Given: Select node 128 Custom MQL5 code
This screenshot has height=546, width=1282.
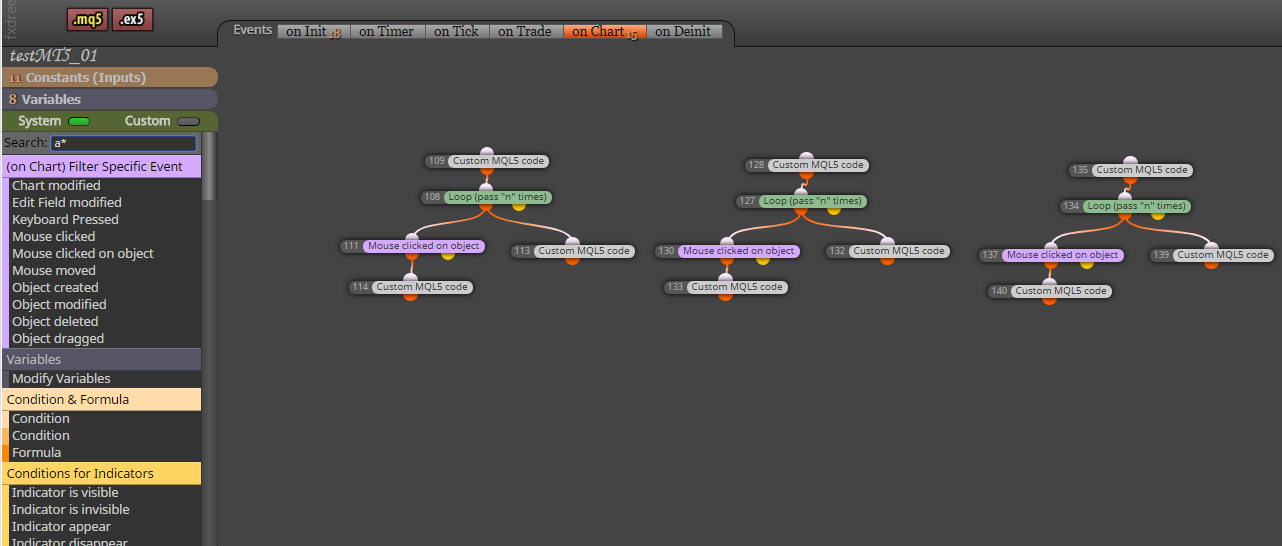Looking at the screenshot, I should [818, 165].
